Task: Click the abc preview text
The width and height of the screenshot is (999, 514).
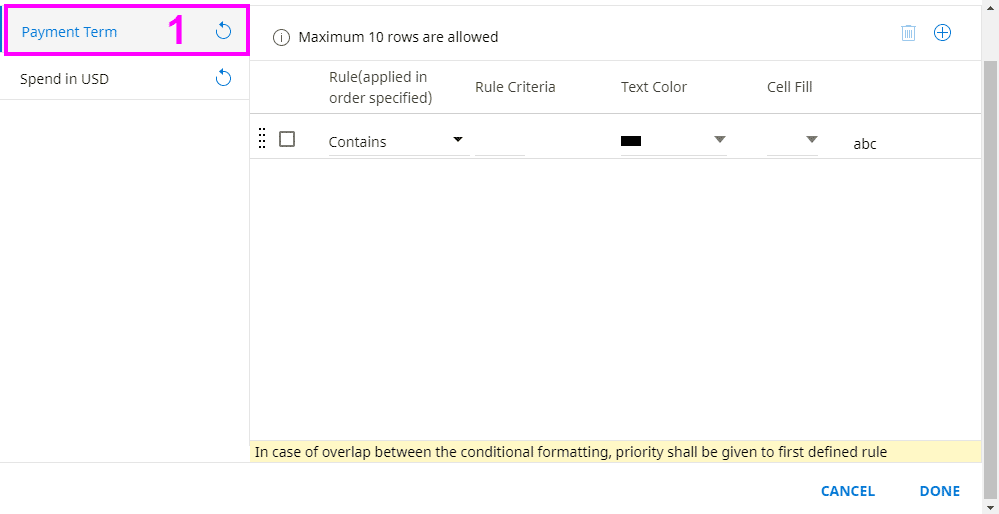Action: (865, 144)
